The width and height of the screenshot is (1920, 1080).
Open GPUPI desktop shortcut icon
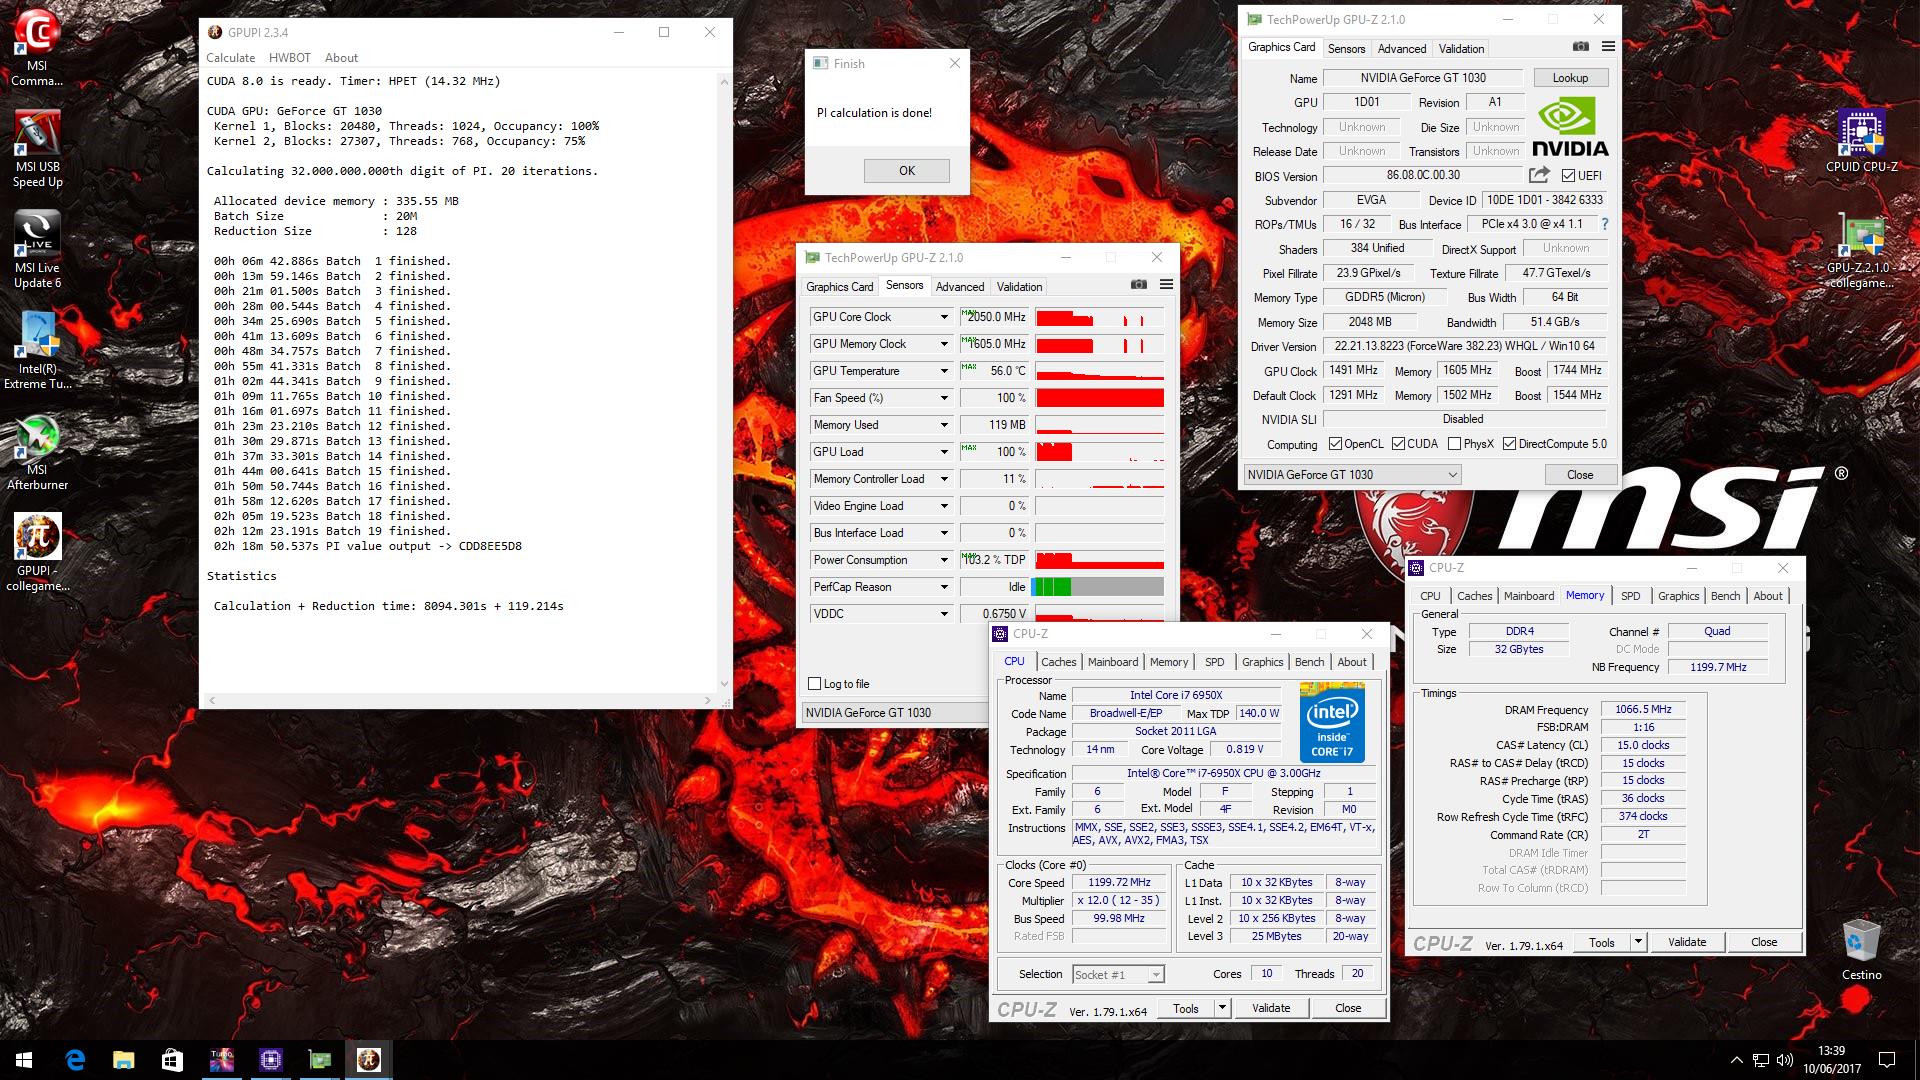coord(37,553)
